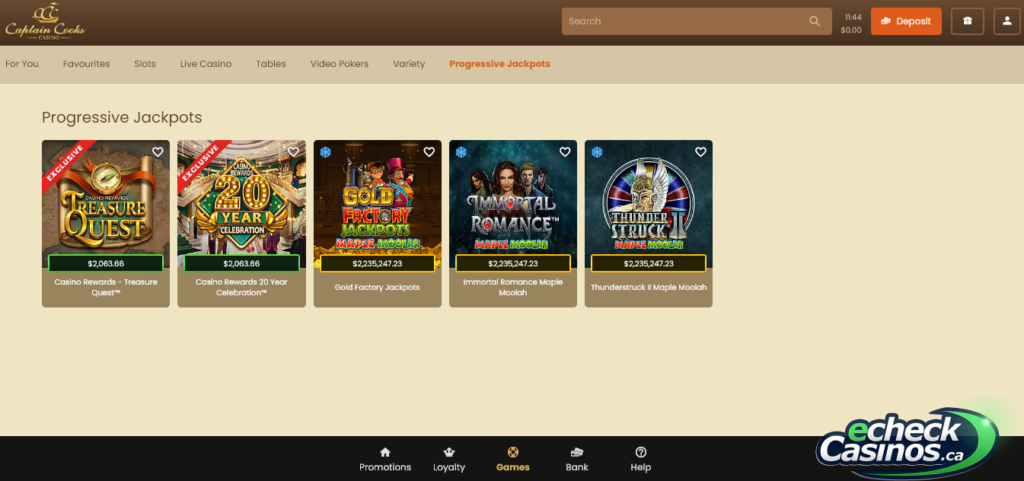Launch the Immortal Romance Maple Moolah thumbnail
This screenshot has height=481, width=1024.
(513, 204)
